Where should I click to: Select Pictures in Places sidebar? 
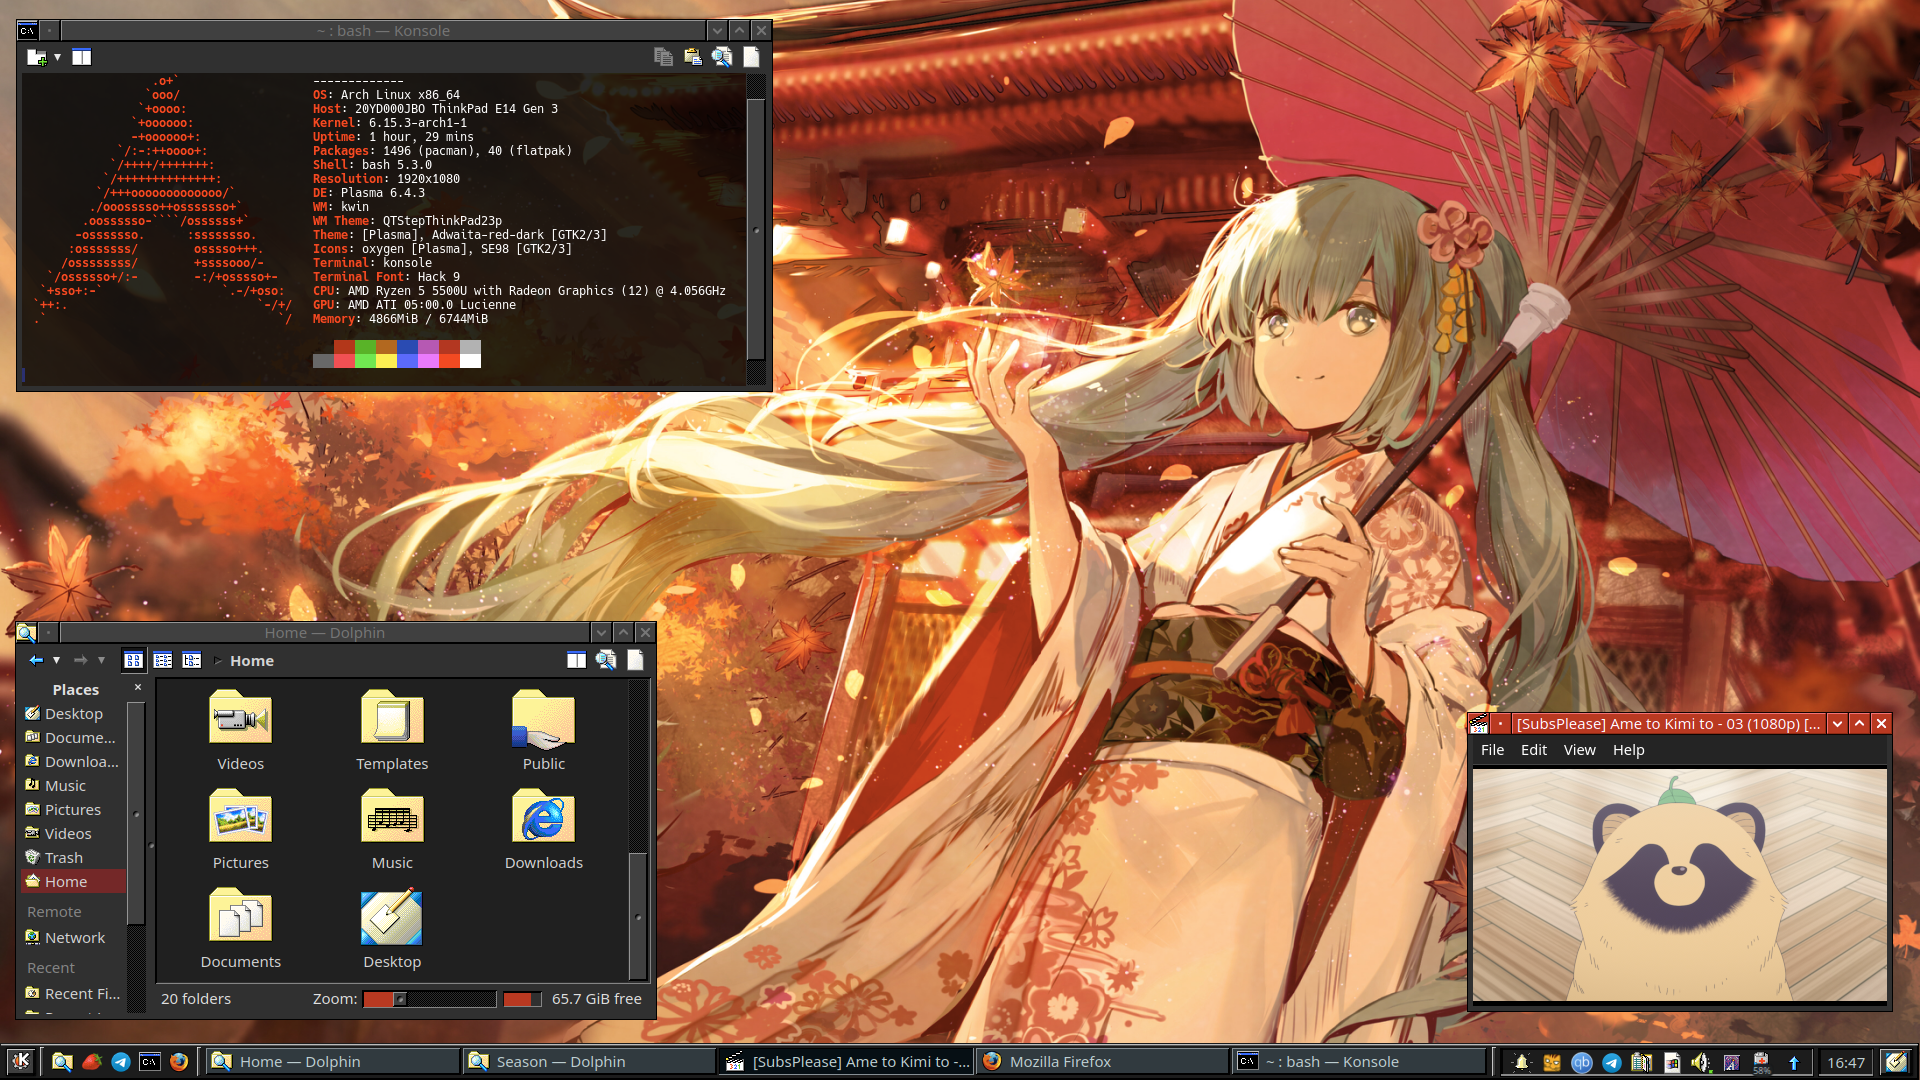click(74, 809)
